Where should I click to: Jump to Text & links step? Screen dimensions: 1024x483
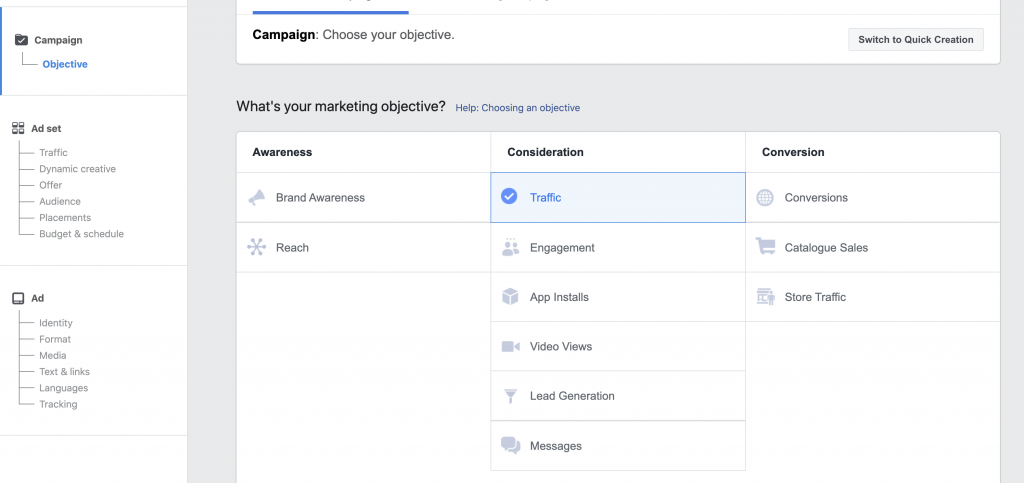[x=64, y=372]
